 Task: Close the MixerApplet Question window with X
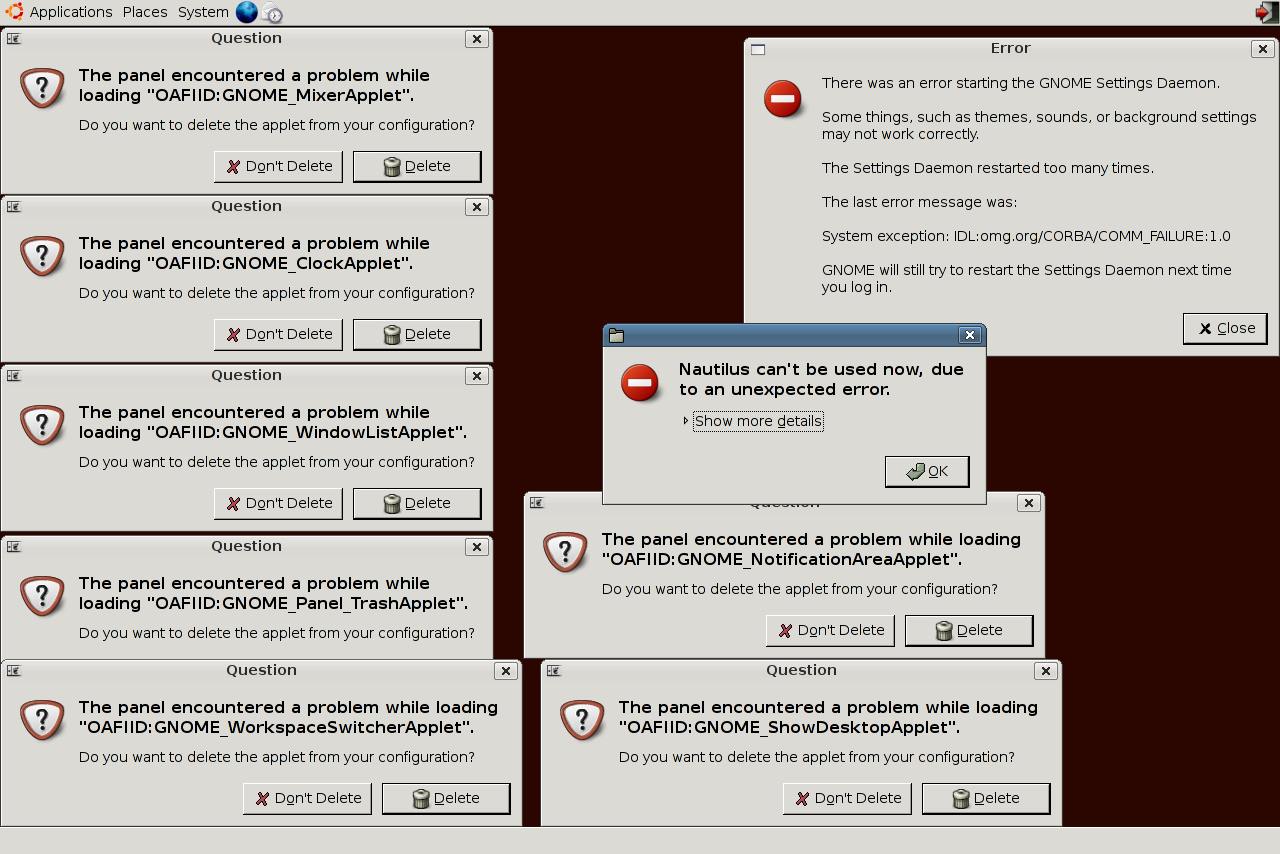point(477,38)
